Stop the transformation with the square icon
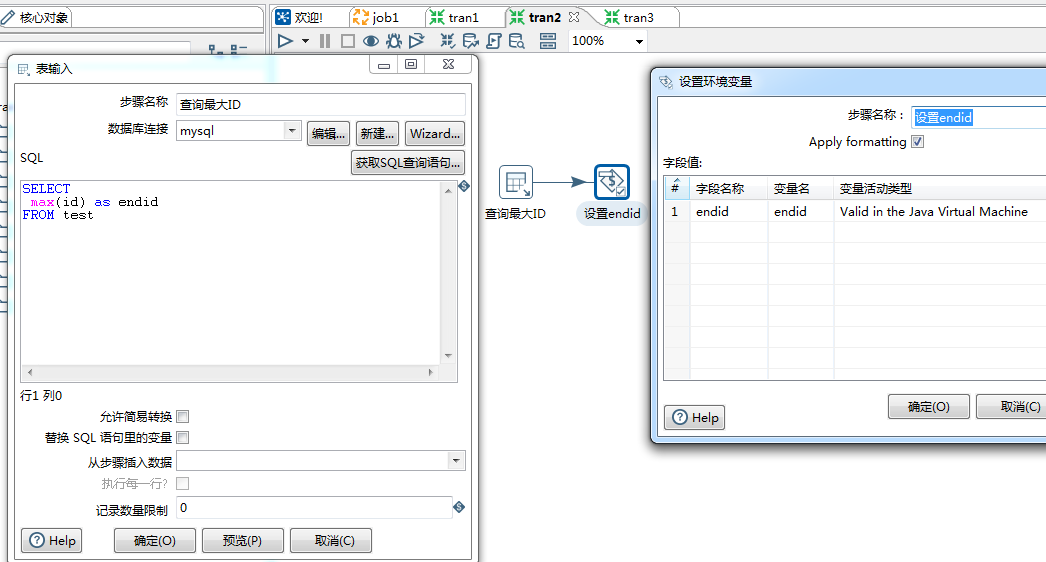Screen dimensions: 1046x562 pos(348,41)
